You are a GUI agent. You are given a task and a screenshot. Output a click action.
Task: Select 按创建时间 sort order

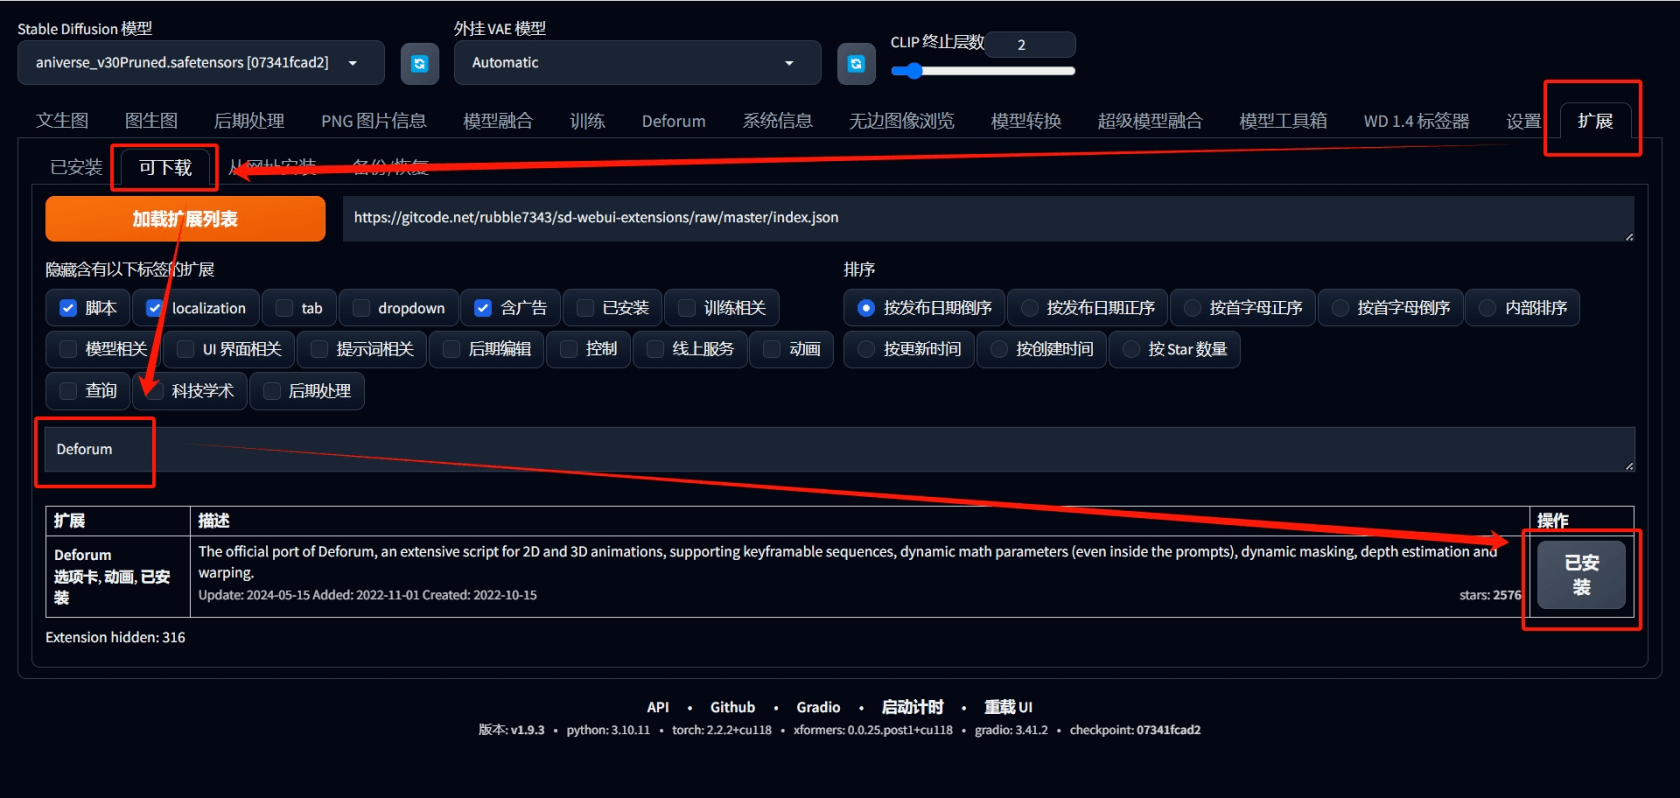pyautogui.click(x=998, y=349)
